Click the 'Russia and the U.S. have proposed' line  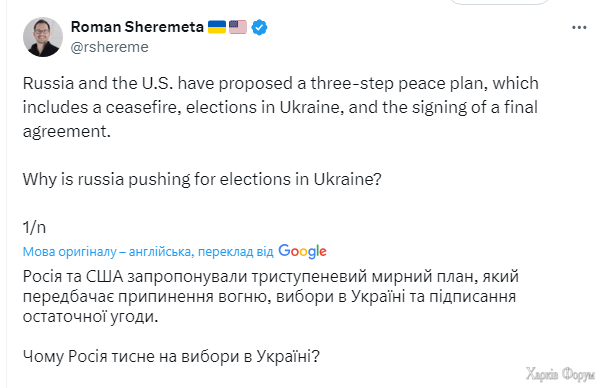click(x=280, y=83)
